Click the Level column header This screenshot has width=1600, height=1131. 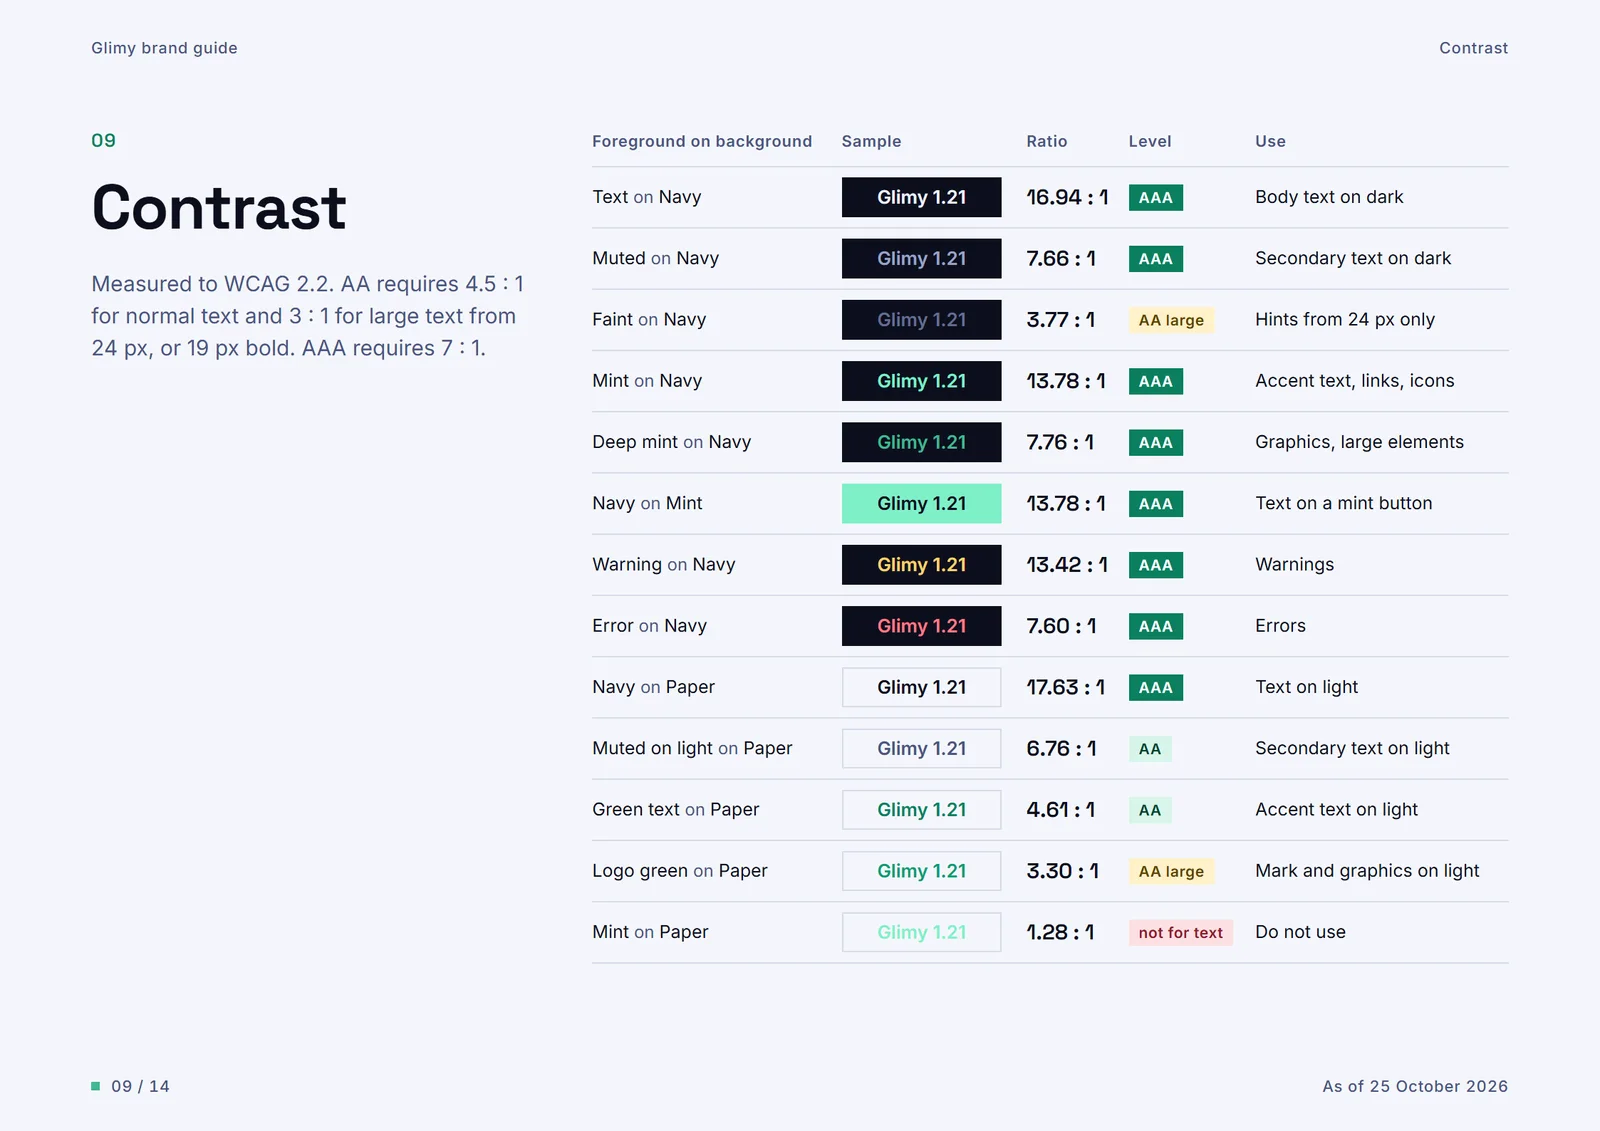tap(1150, 141)
